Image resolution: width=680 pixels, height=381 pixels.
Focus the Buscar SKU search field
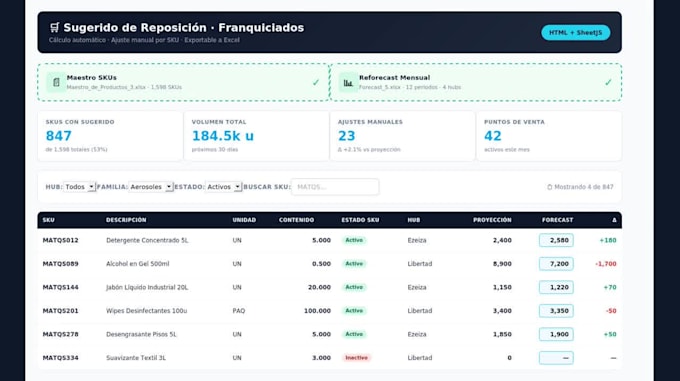pos(335,187)
